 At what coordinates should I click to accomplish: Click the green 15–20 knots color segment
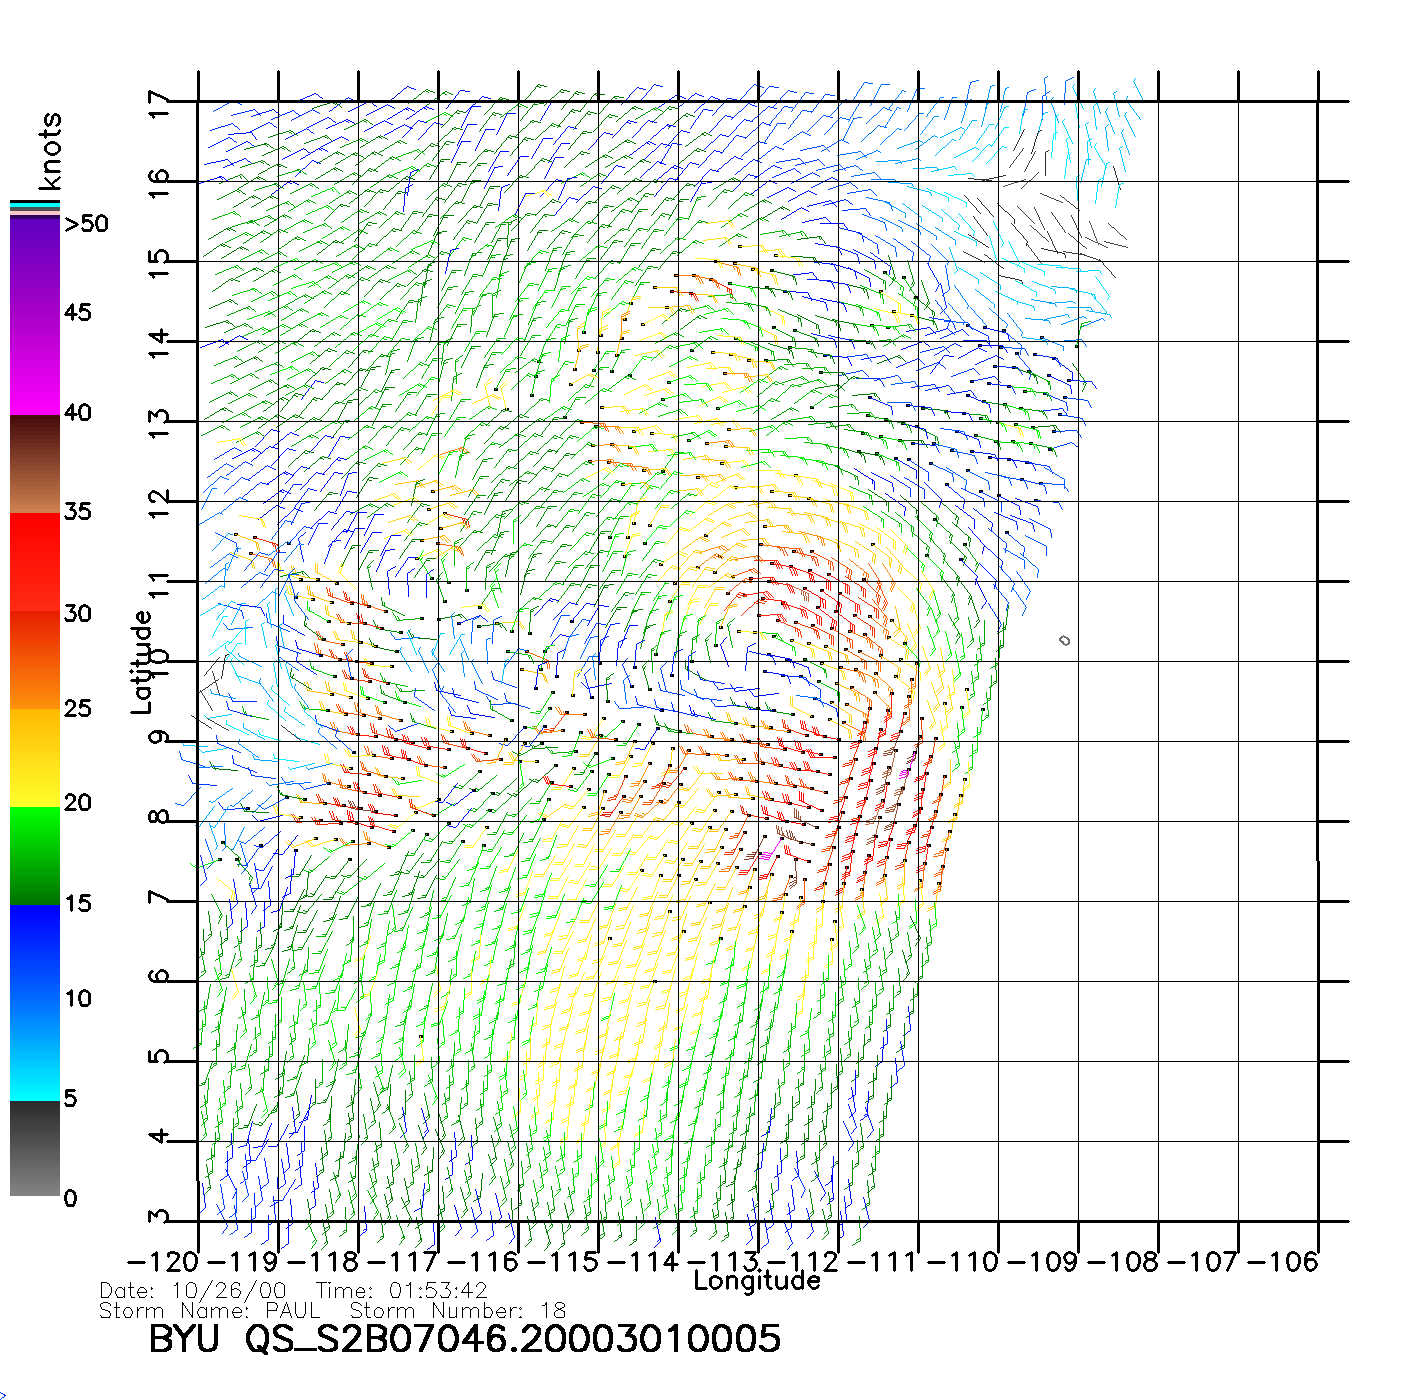(x=35, y=855)
